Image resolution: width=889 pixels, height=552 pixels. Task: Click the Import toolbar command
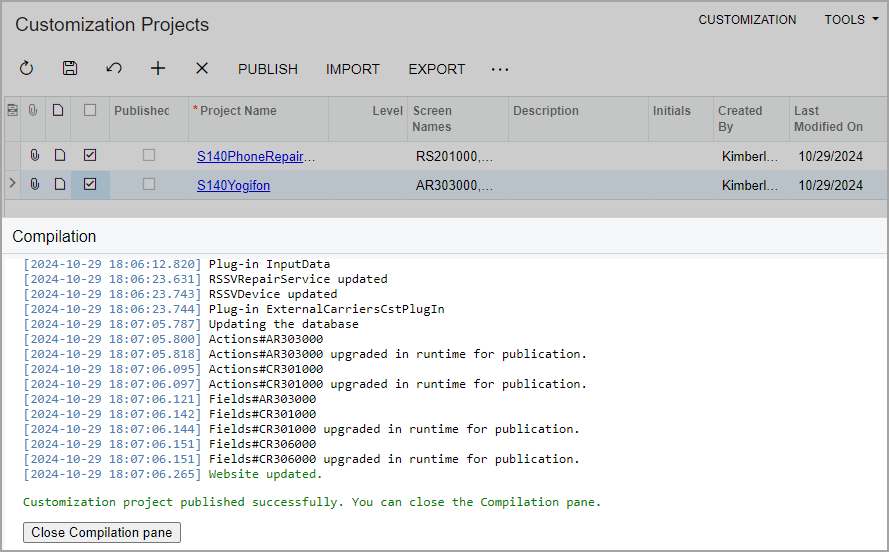353,69
